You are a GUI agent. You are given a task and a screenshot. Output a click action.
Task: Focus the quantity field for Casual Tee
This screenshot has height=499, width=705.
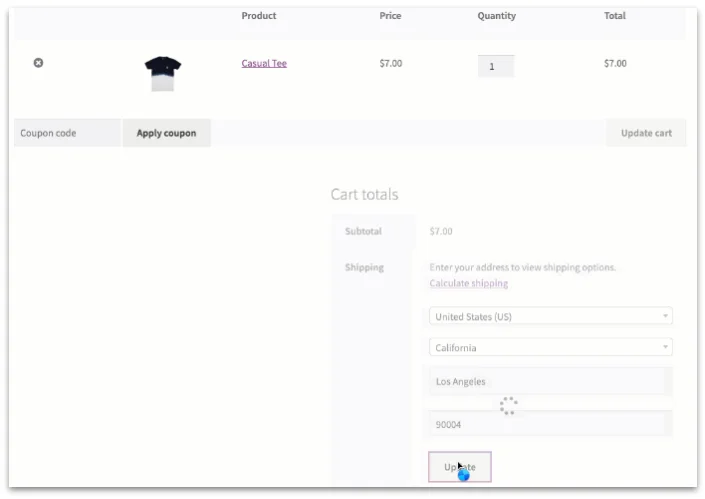[x=496, y=66]
